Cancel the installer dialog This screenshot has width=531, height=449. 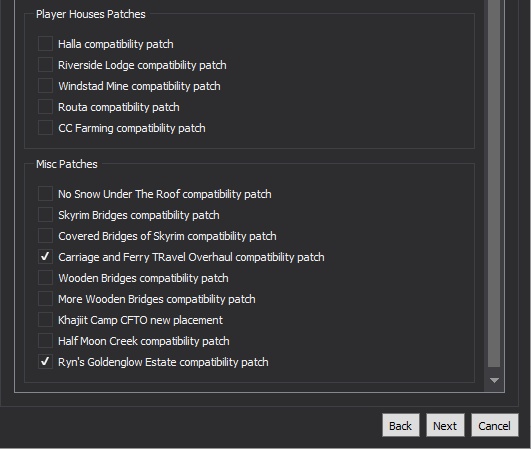[495, 425]
